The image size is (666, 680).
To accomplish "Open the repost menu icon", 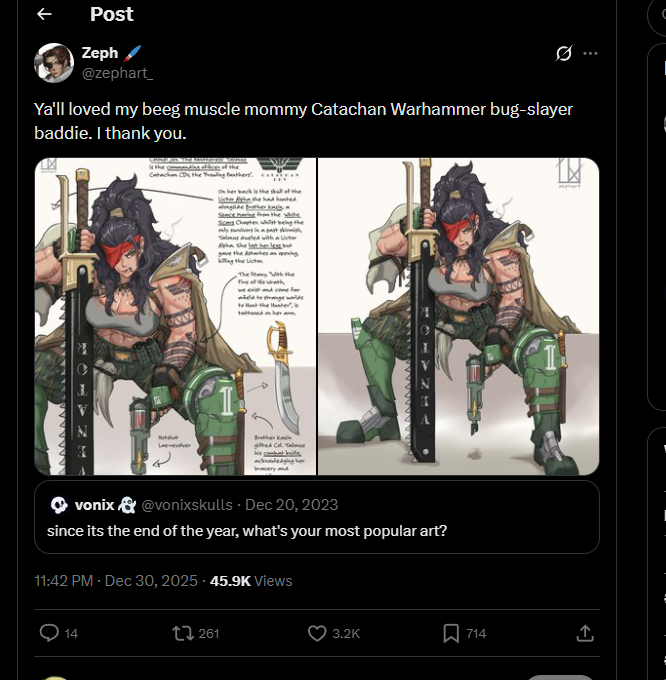I will [183, 633].
